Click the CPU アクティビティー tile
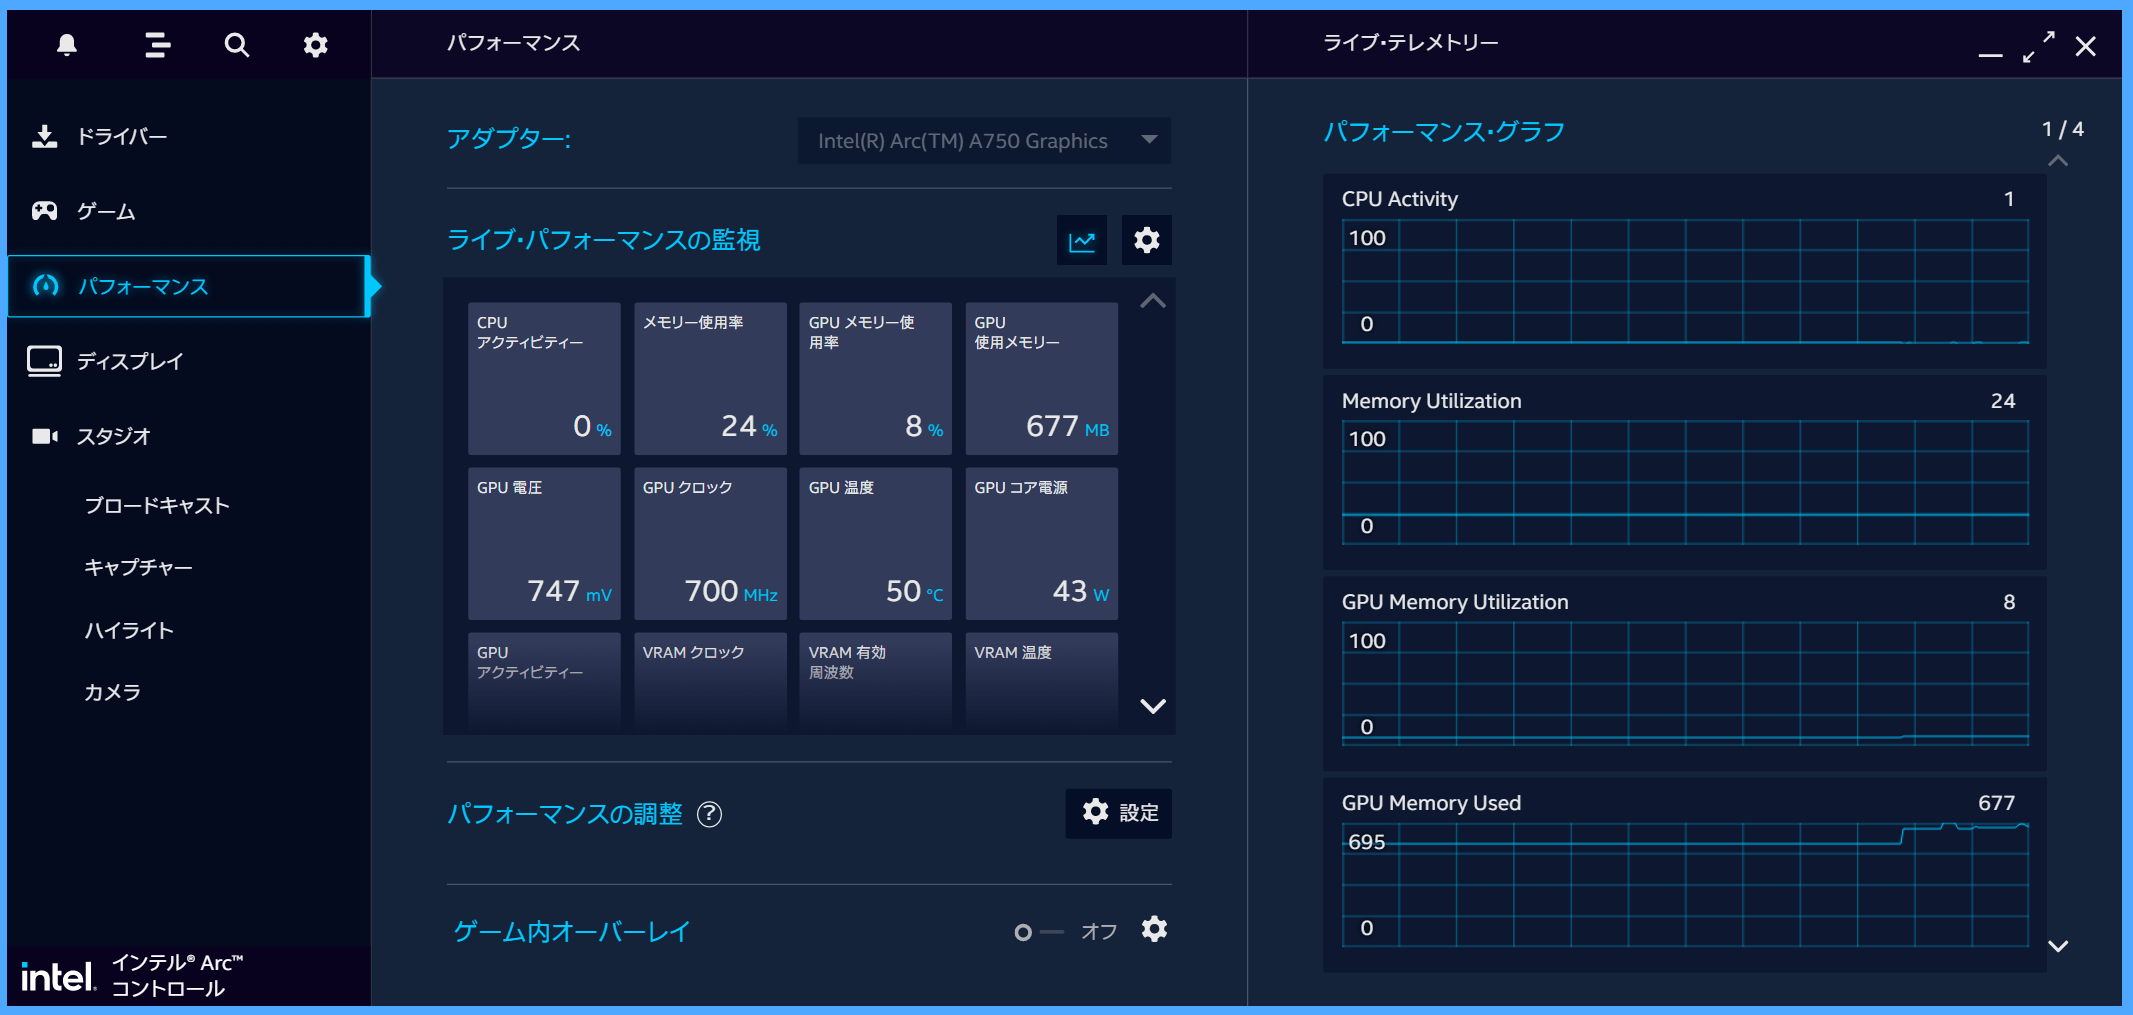This screenshot has height=1015, width=2133. pyautogui.click(x=544, y=379)
